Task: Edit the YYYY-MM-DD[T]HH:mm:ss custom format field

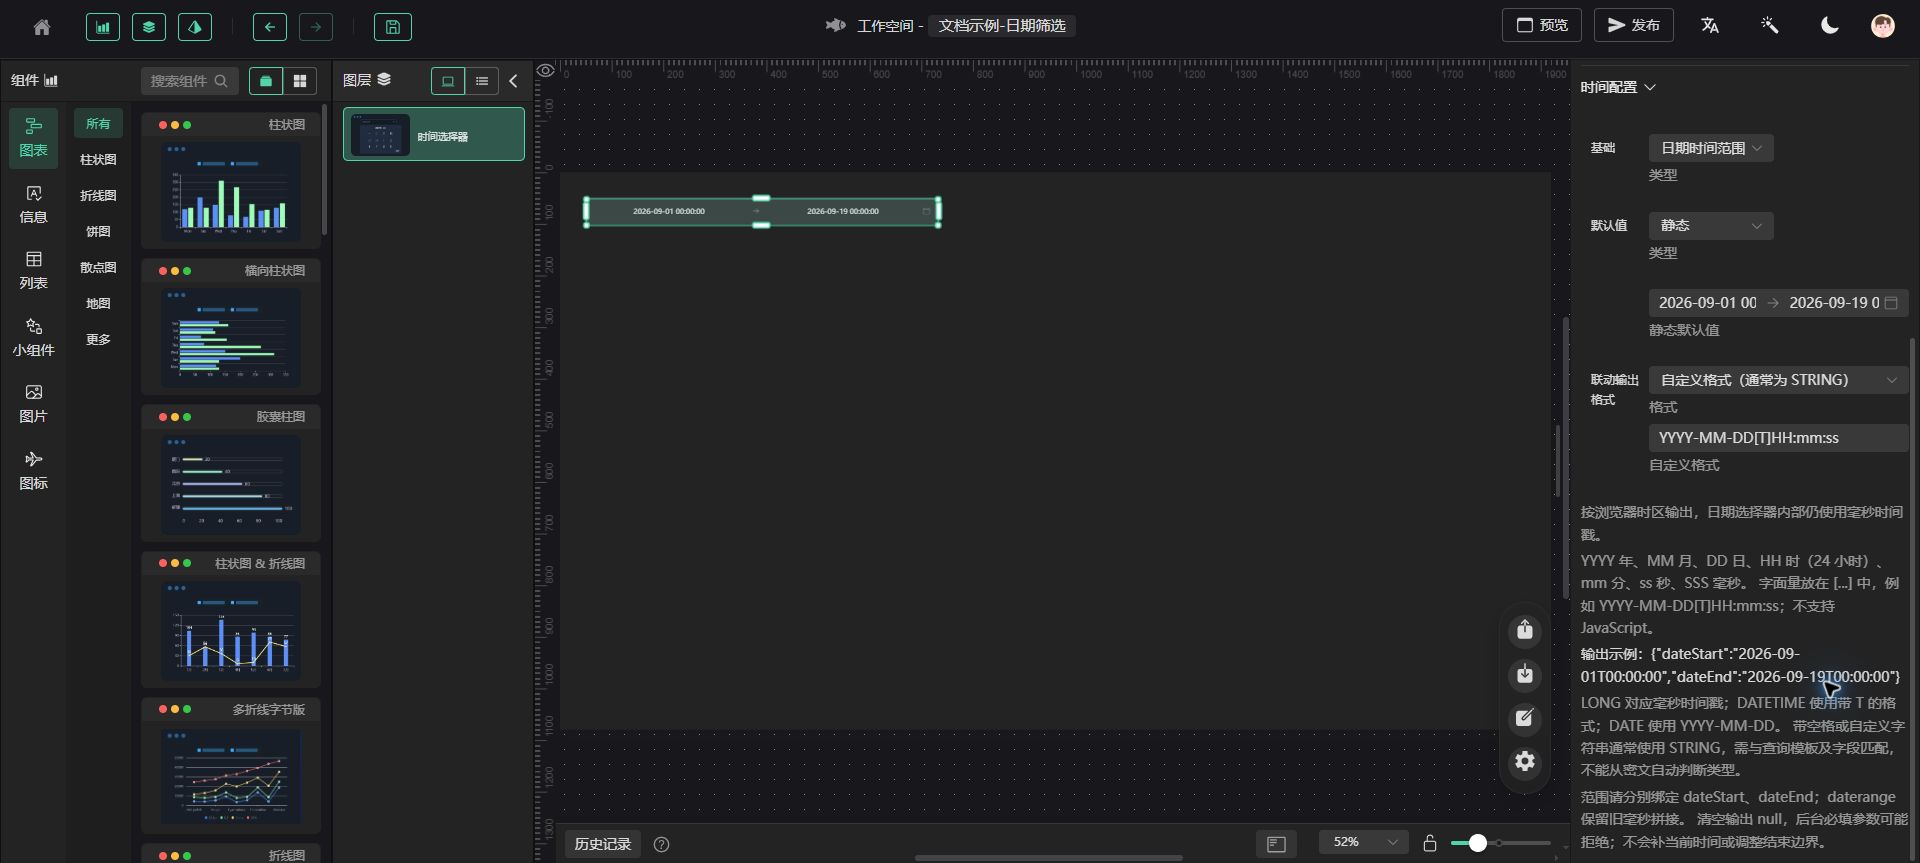Action: [1778, 438]
